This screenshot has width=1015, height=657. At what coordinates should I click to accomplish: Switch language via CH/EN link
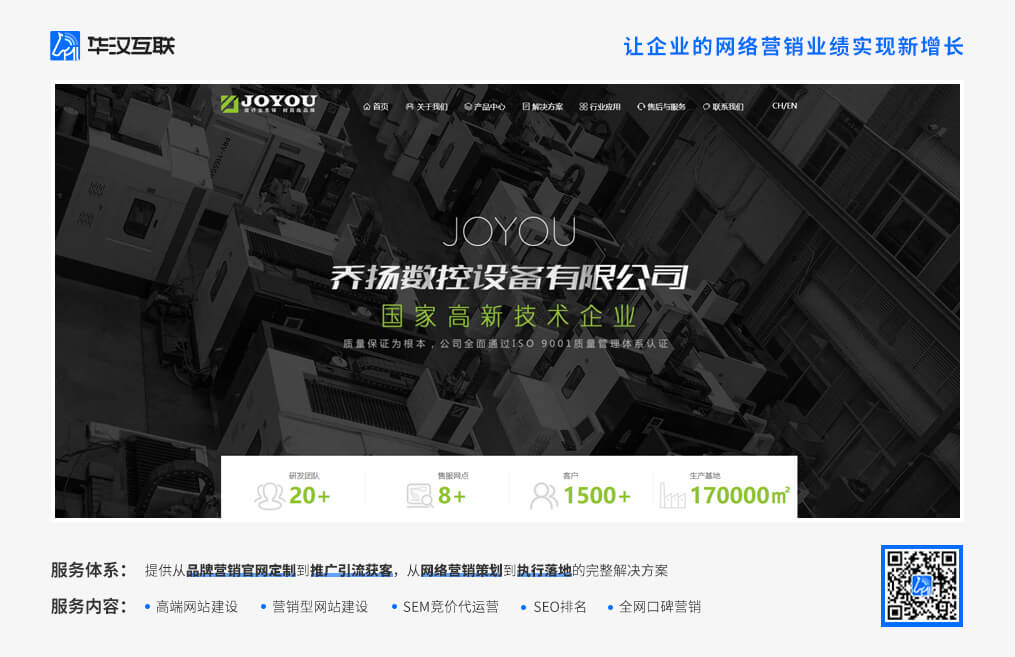point(785,106)
